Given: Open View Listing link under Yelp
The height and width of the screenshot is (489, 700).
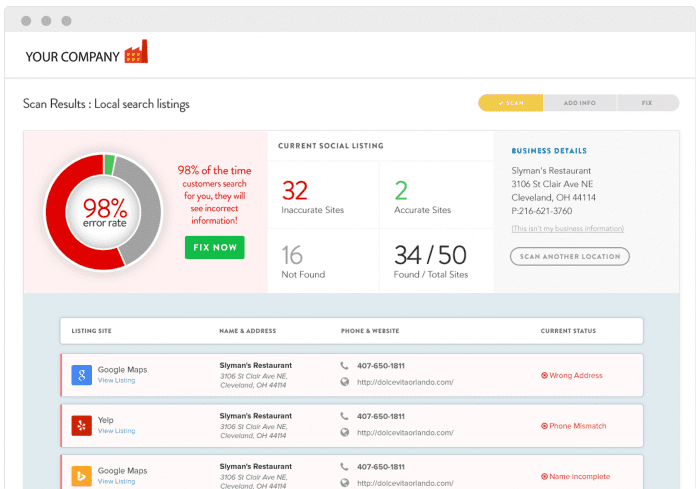Looking at the screenshot, I should pyautogui.click(x=117, y=431).
